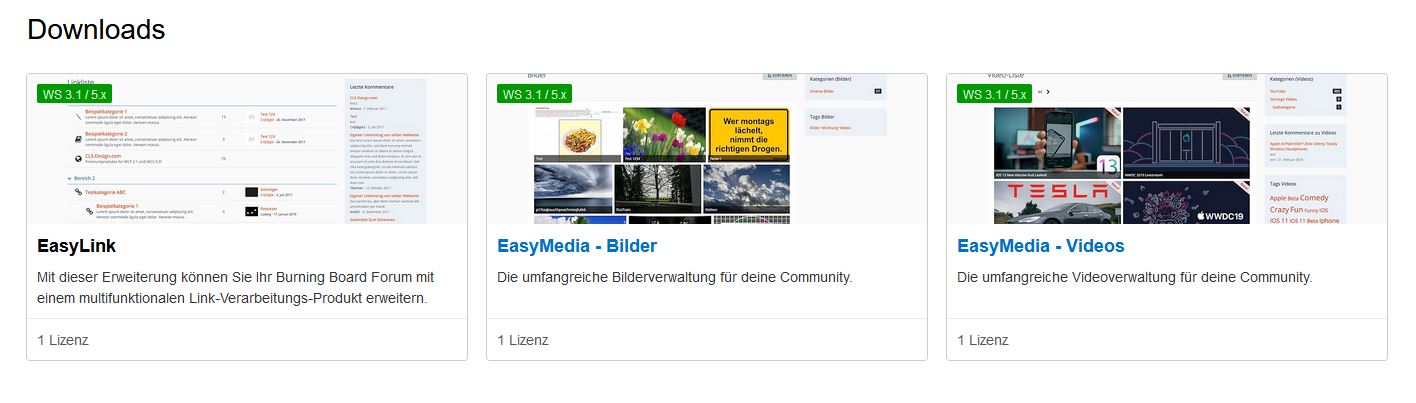Image resolution: width=1416 pixels, height=403 pixels.
Task: Click the EasyLink description text
Action: pos(235,287)
